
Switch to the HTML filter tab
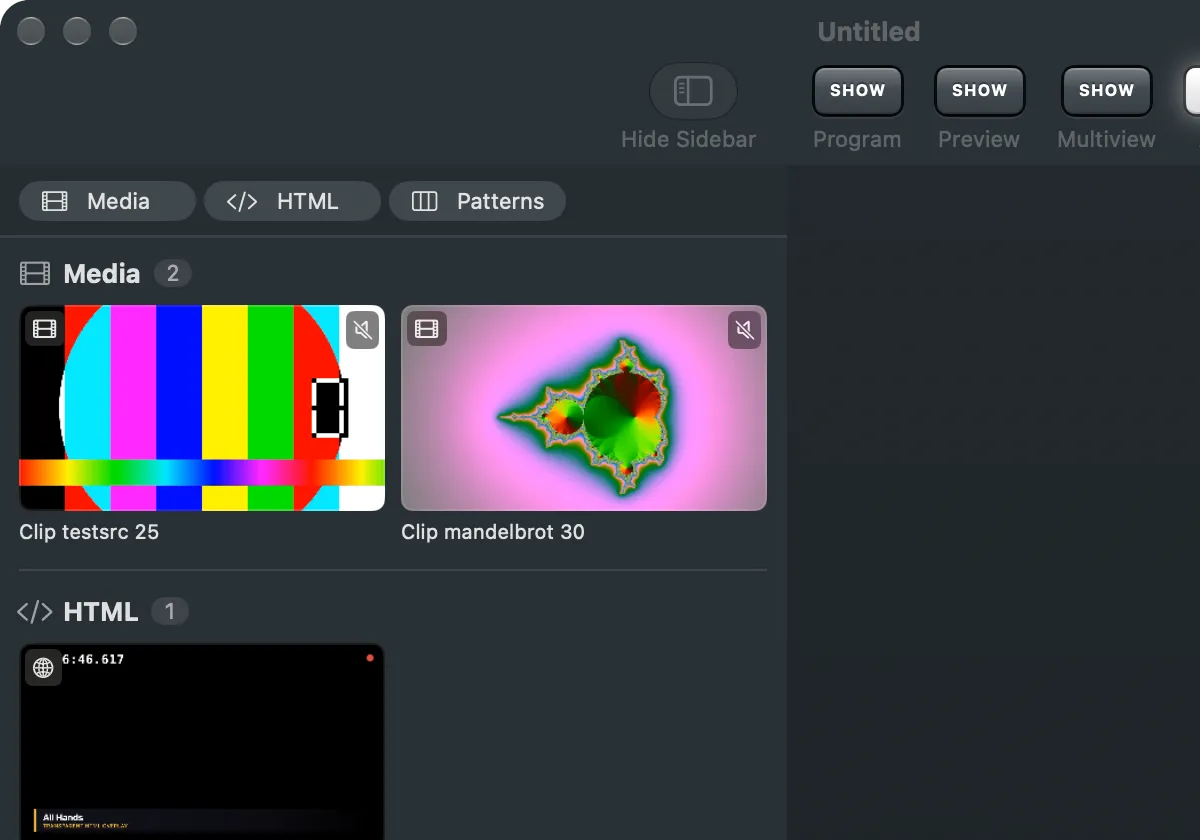pos(292,201)
